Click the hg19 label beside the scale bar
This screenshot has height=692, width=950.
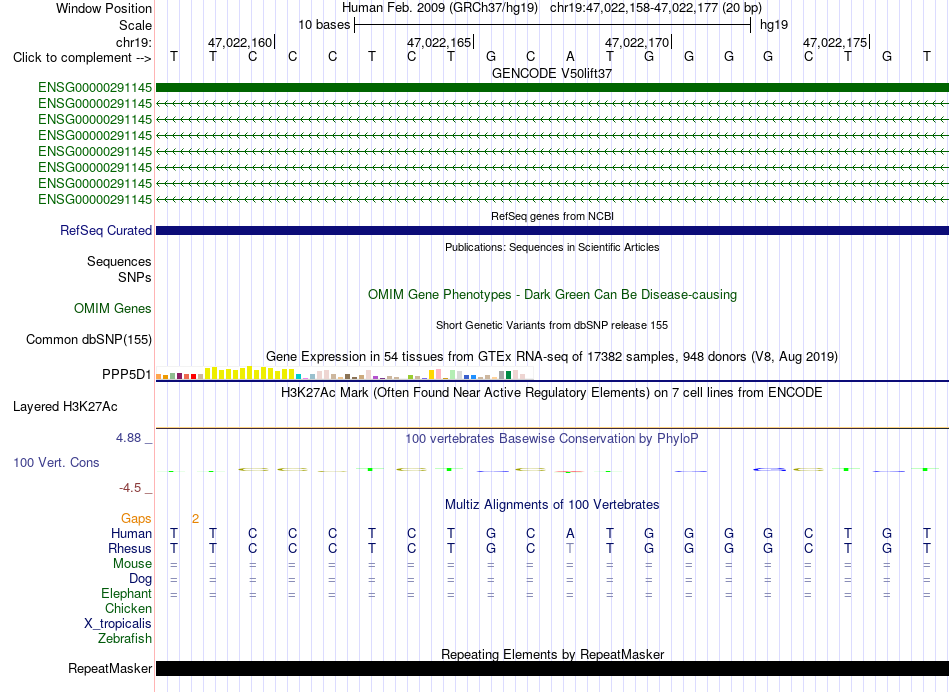click(774, 25)
